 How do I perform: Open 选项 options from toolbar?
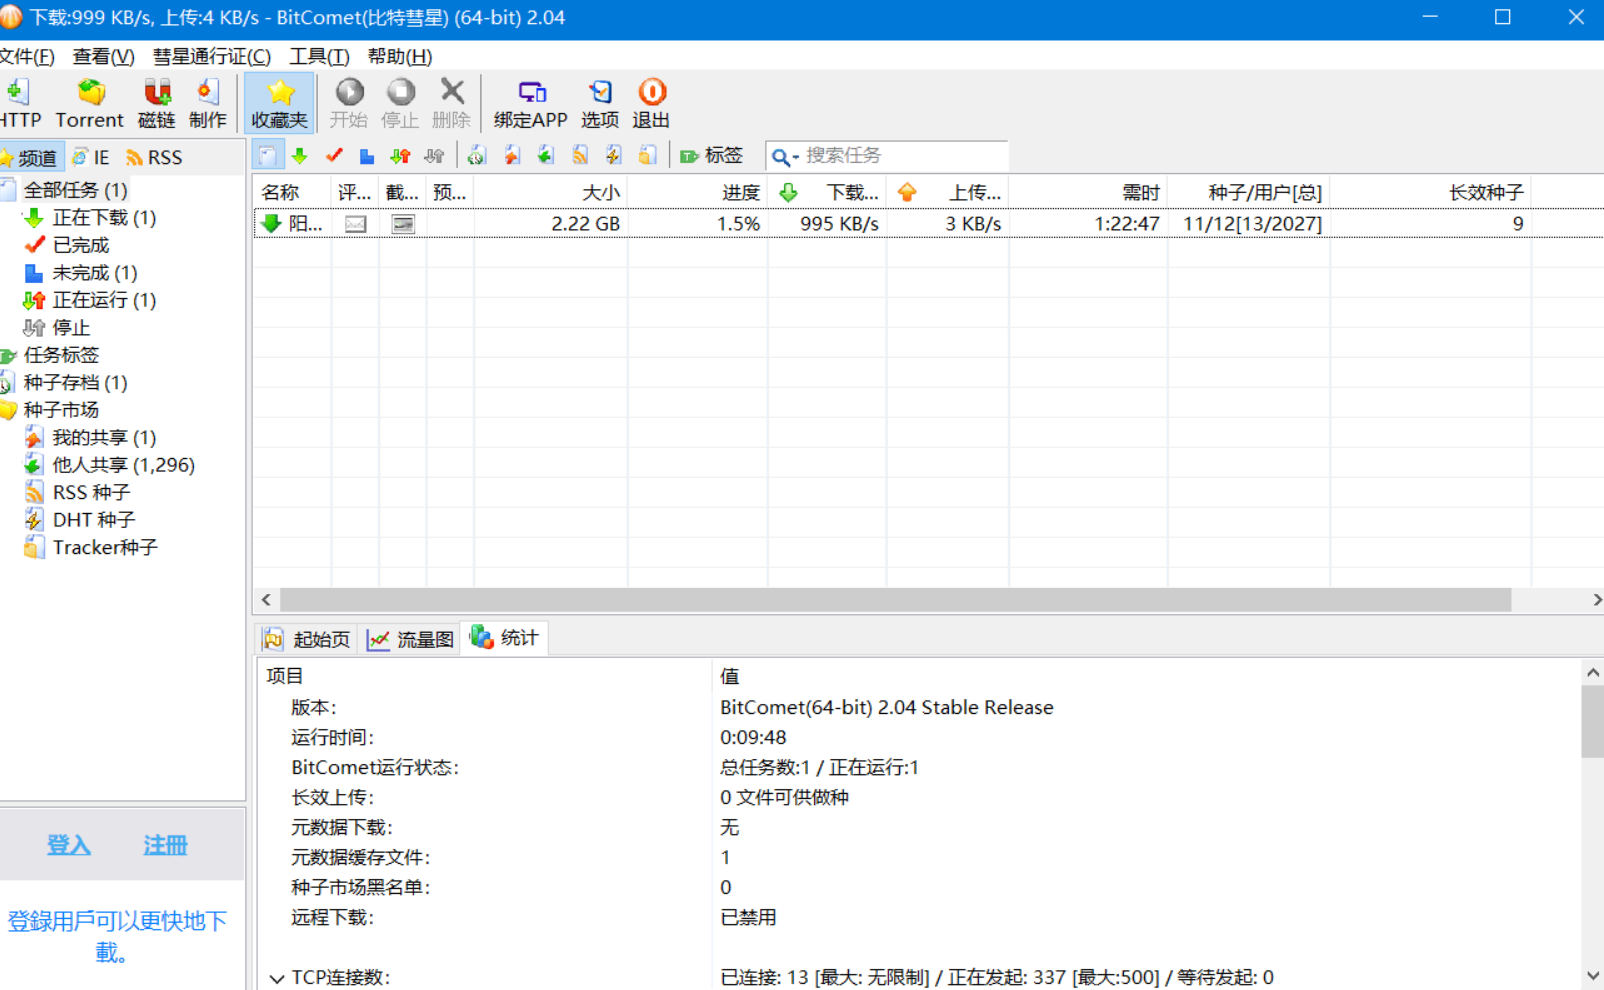(x=600, y=103)
